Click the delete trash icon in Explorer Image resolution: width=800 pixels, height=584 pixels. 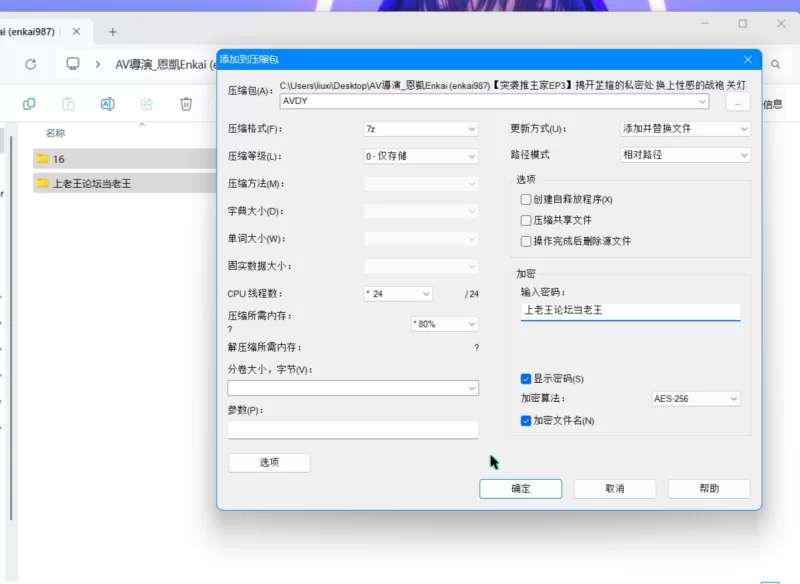click(x=186, y=104)
